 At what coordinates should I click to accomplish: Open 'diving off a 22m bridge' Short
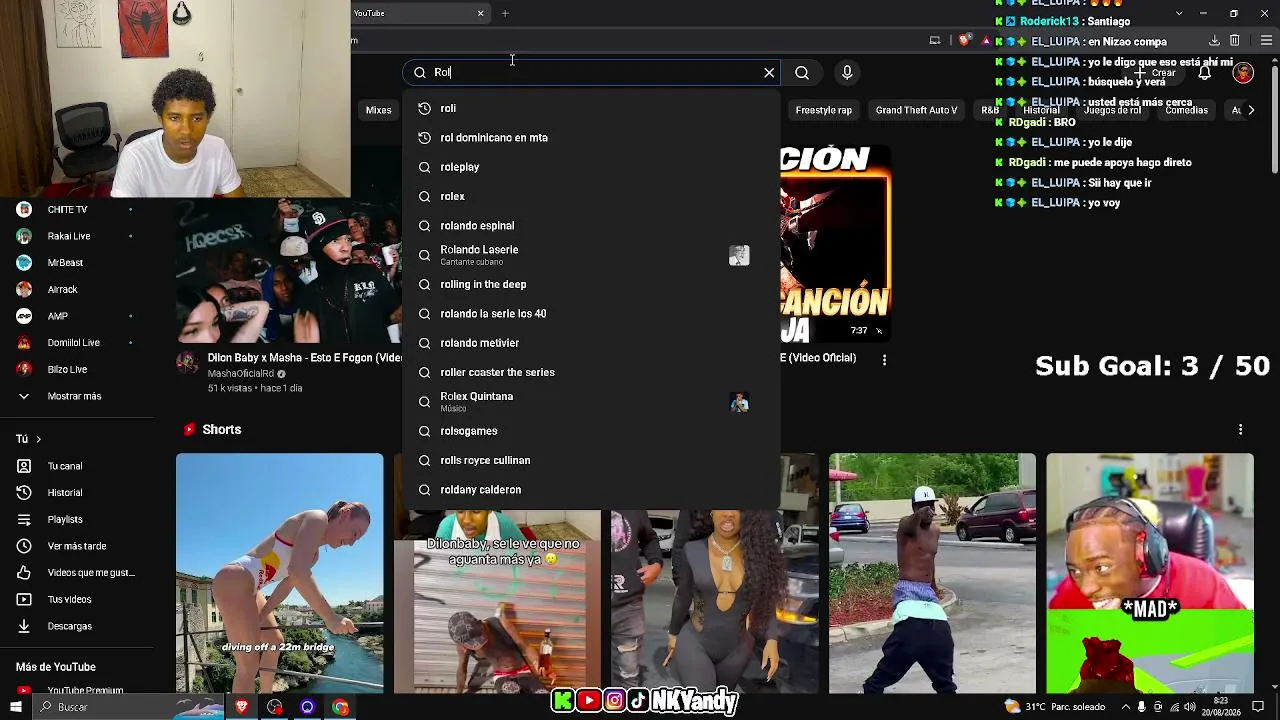pos(280,573)
